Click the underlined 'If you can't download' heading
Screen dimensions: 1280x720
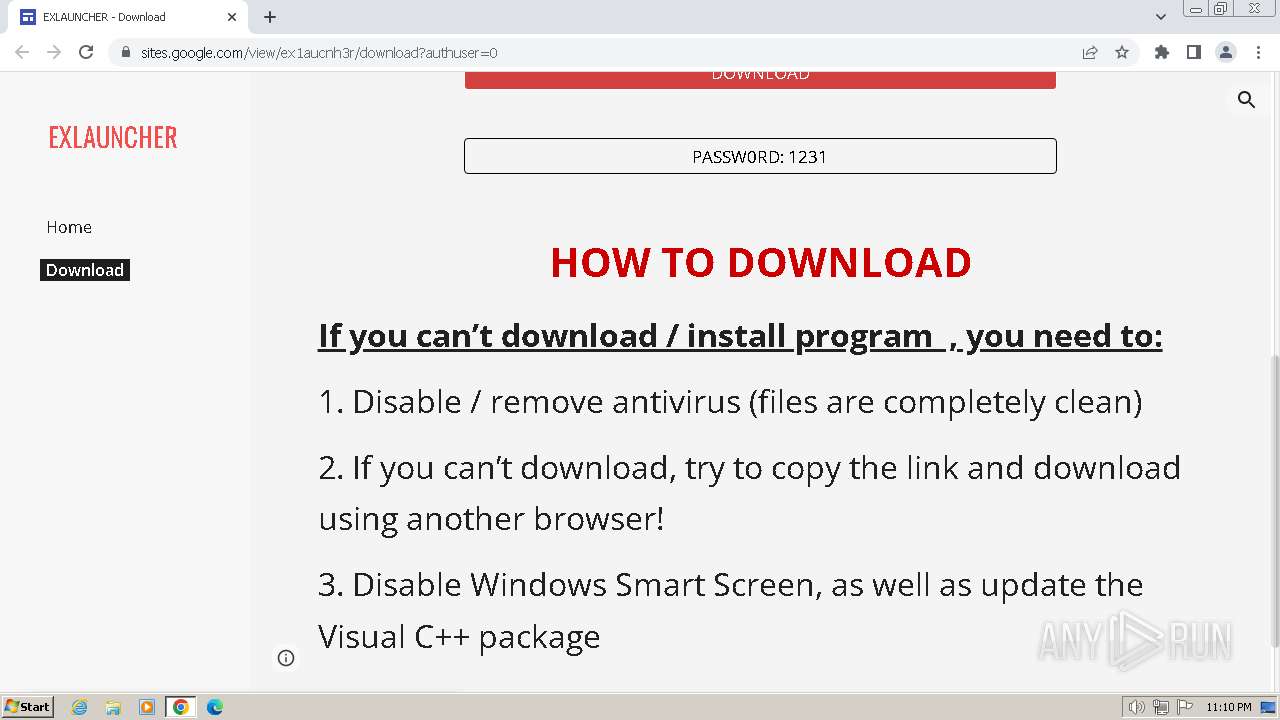tap(740, 336)
